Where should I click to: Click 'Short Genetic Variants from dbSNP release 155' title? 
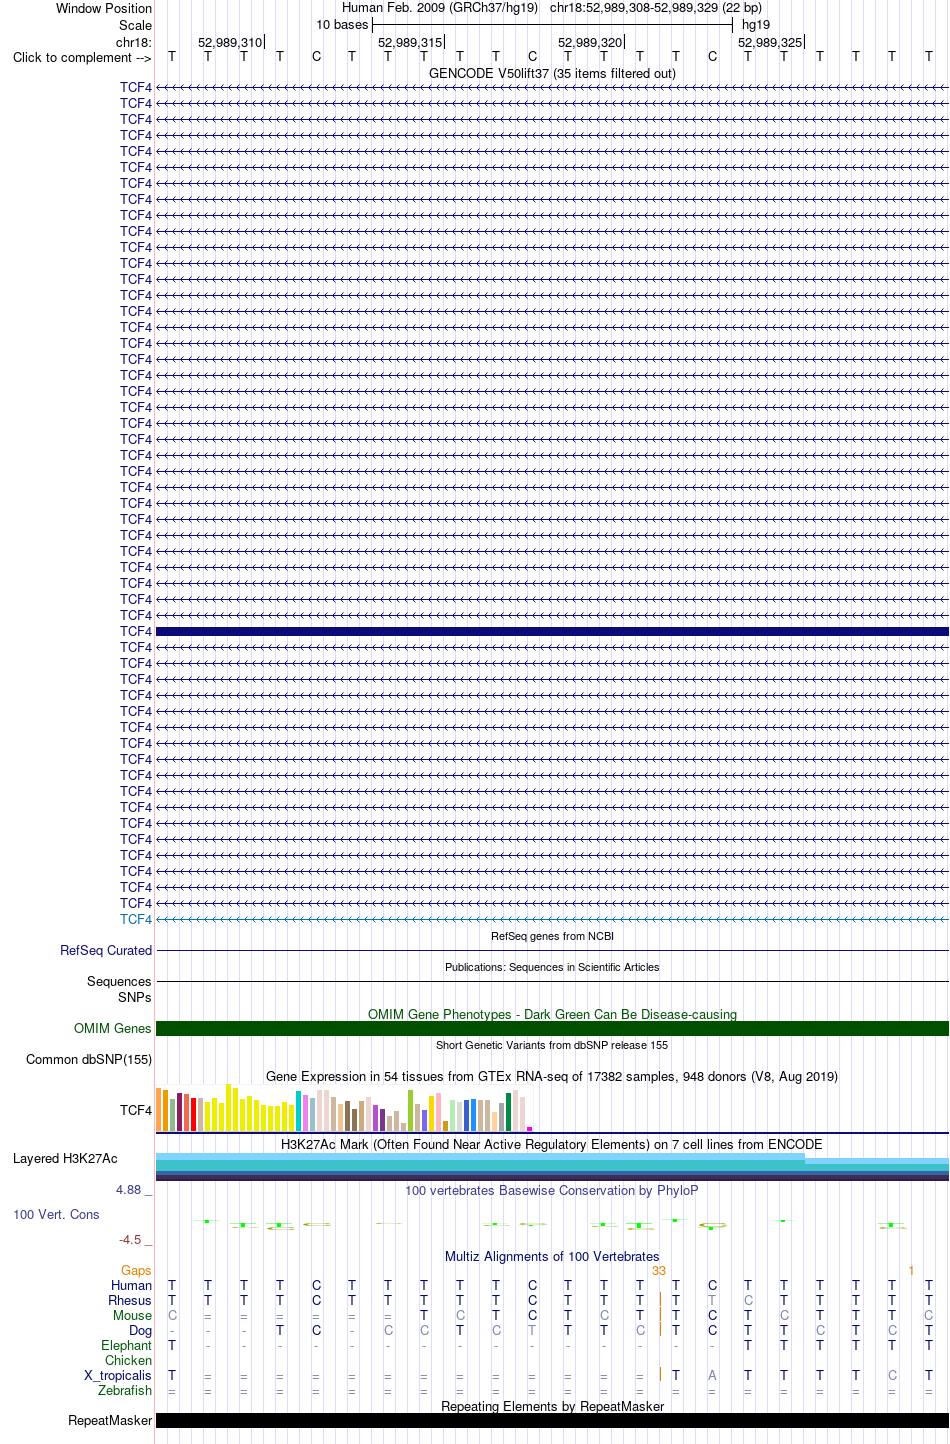click(552, 1045)
